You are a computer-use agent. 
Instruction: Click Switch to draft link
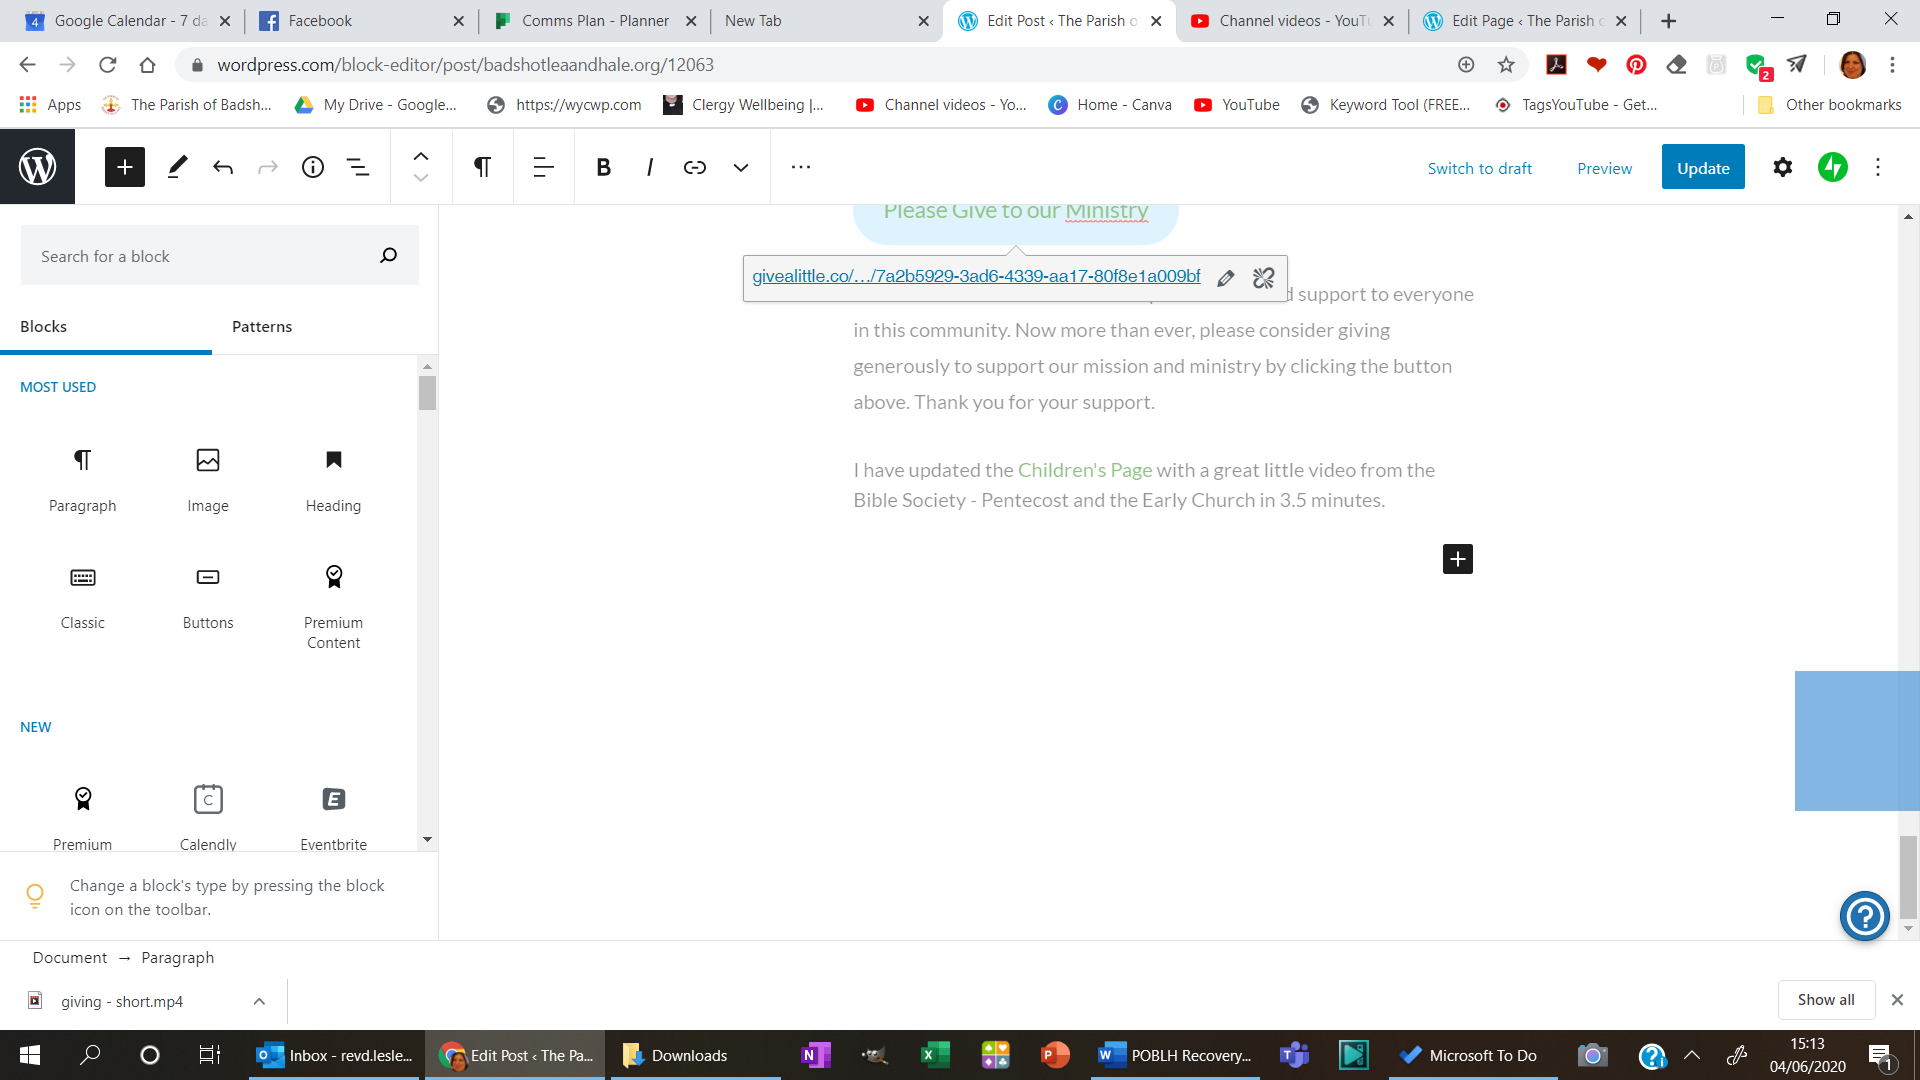click(1479, 168)
